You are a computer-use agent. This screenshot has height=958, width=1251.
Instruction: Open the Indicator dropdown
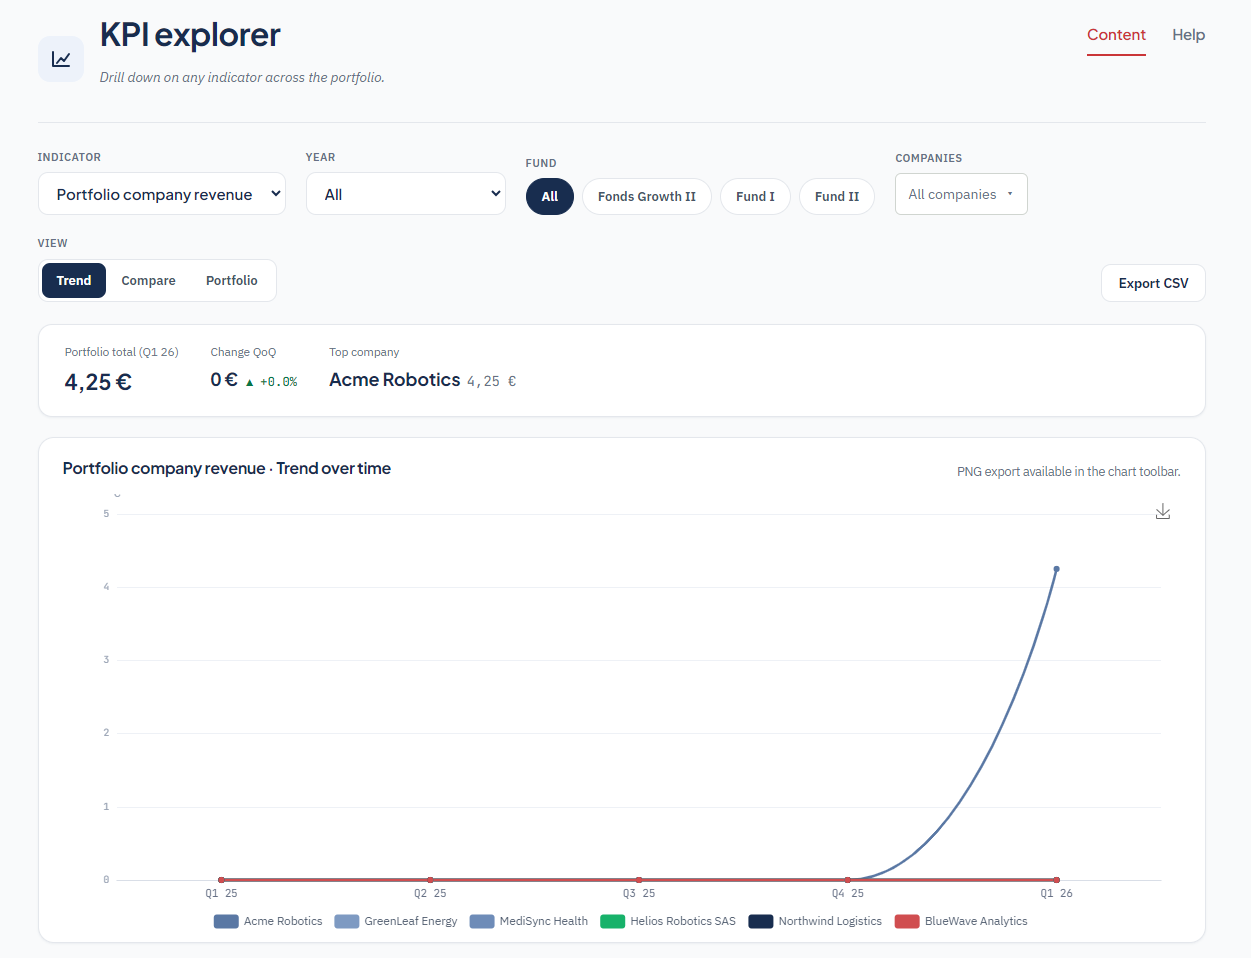coord(162,194)
